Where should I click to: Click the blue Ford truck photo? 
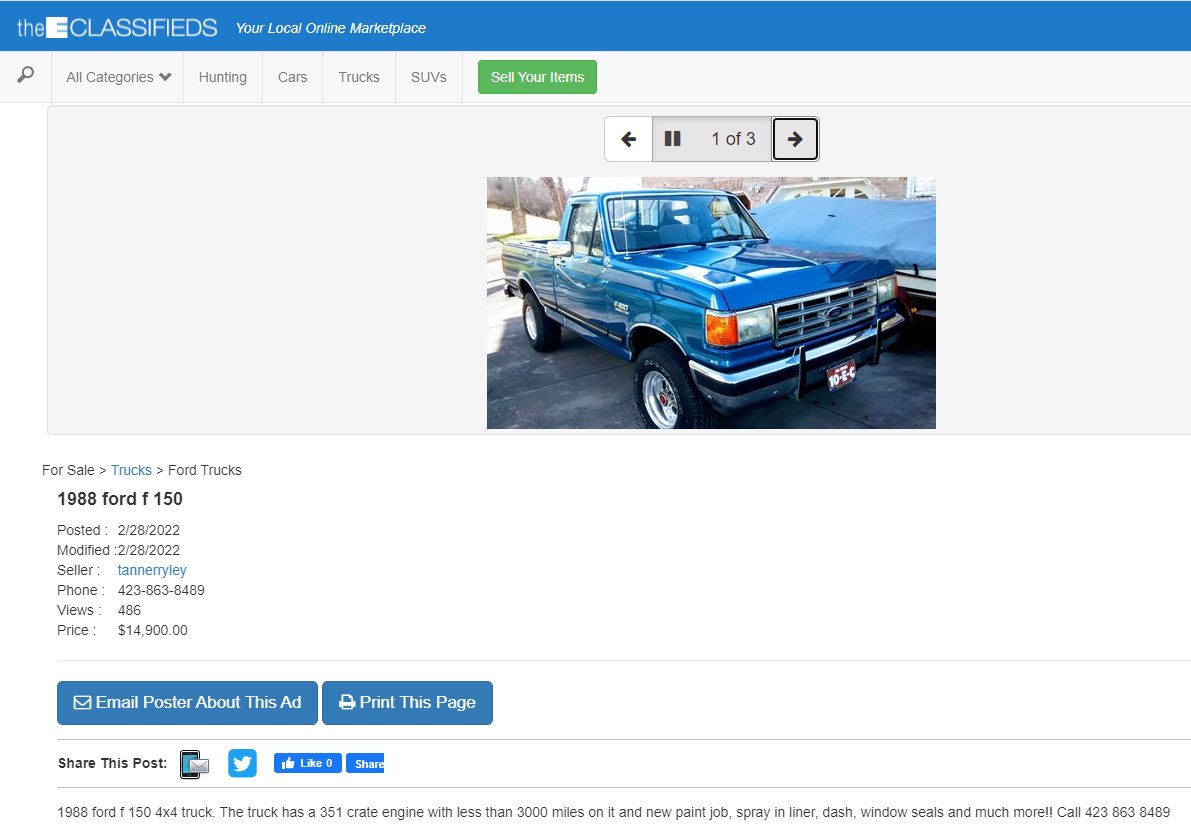[x=711, y=303]
